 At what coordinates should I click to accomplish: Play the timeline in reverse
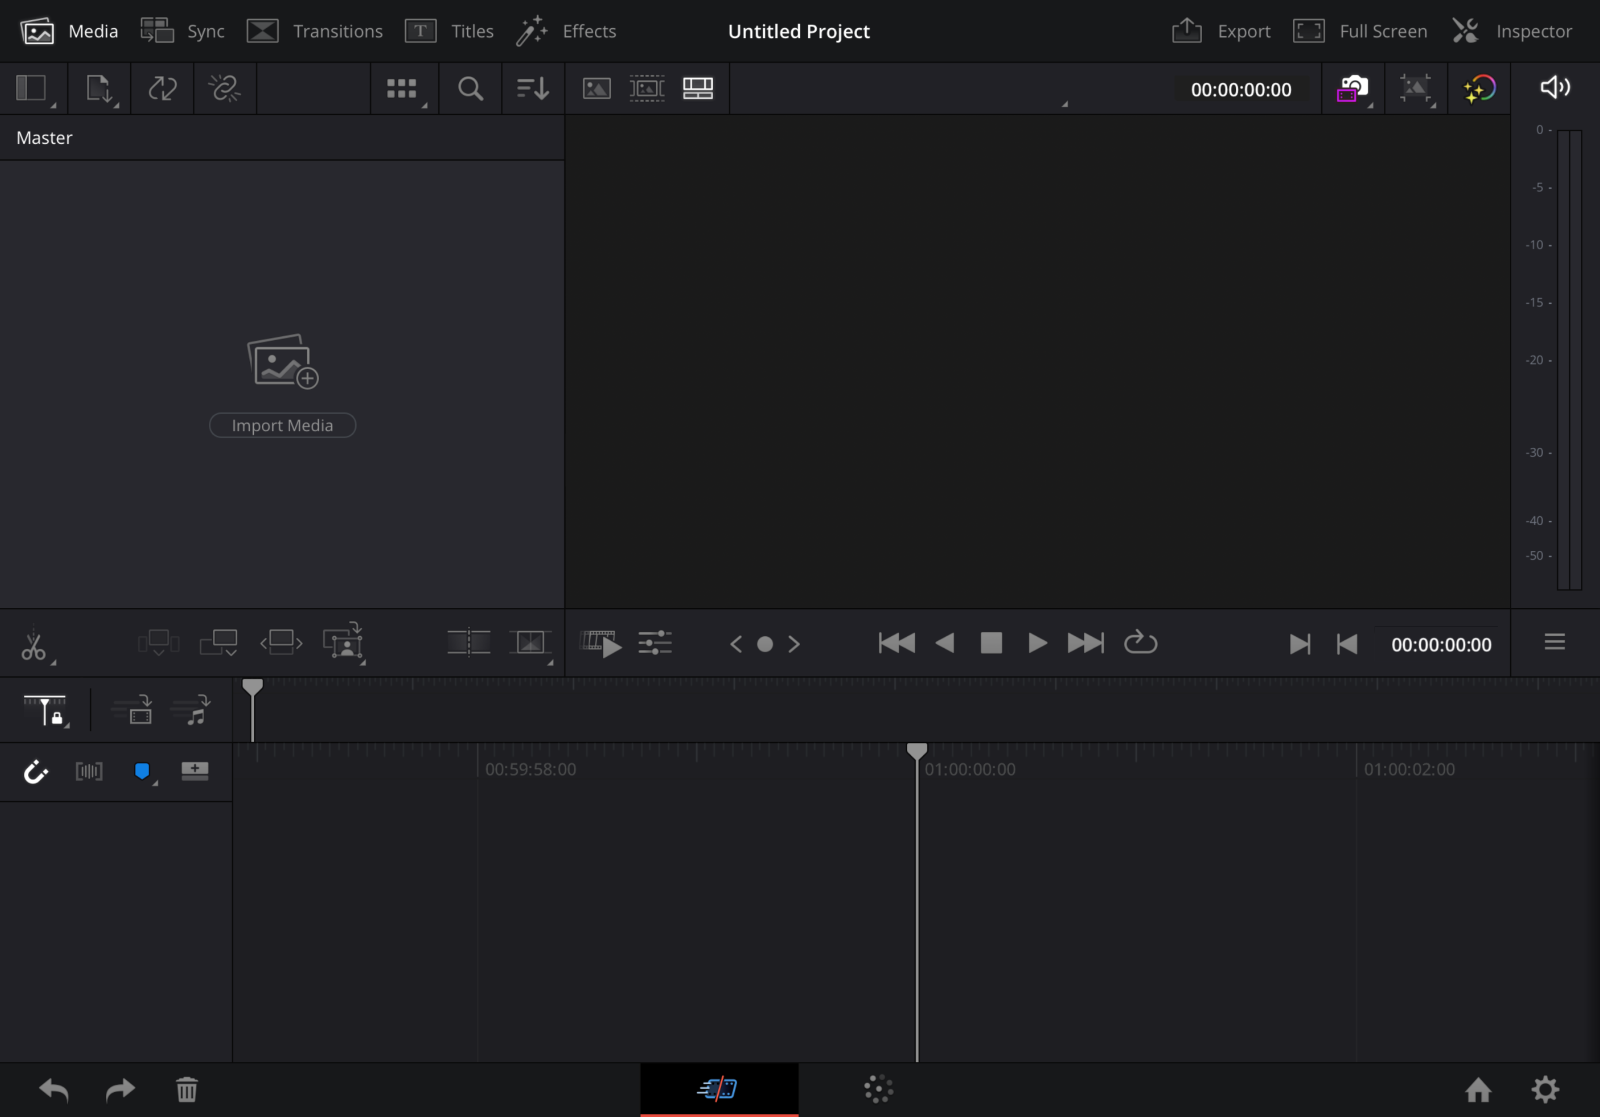(945, 643)
